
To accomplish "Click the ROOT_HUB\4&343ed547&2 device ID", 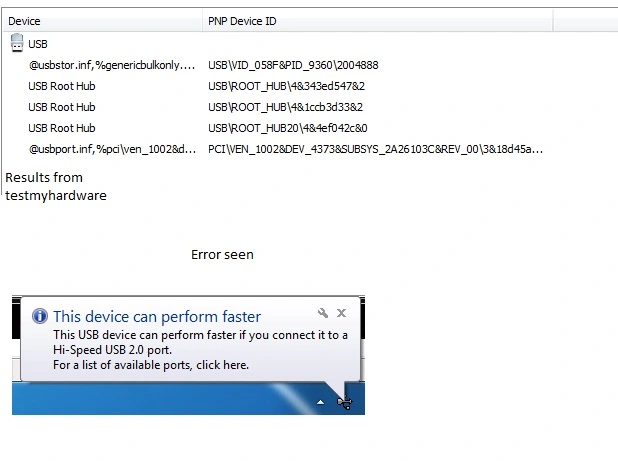I will (286, 86).
